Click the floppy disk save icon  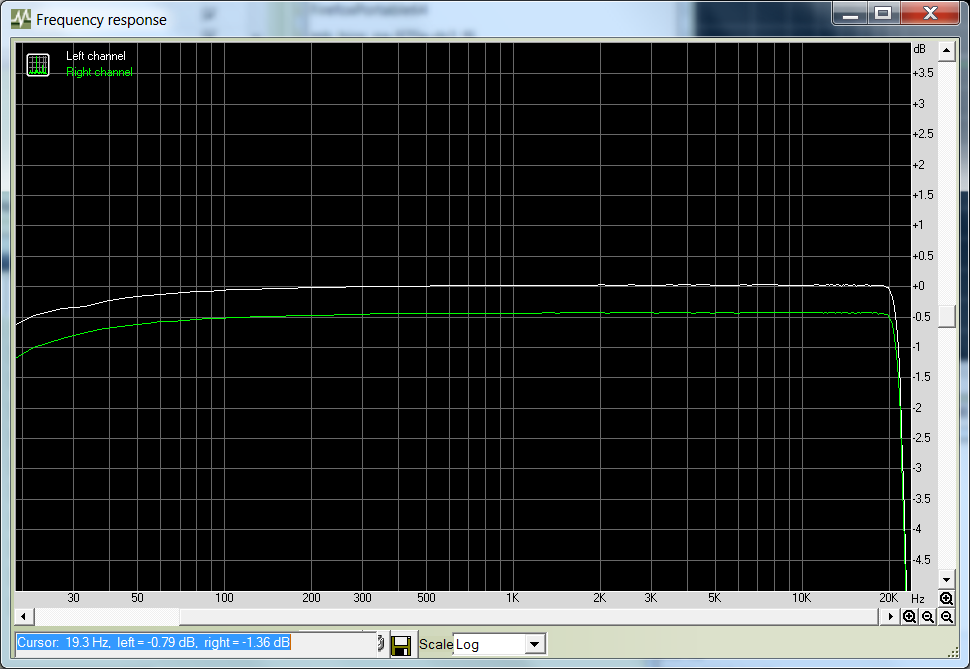tap(401, 644)
